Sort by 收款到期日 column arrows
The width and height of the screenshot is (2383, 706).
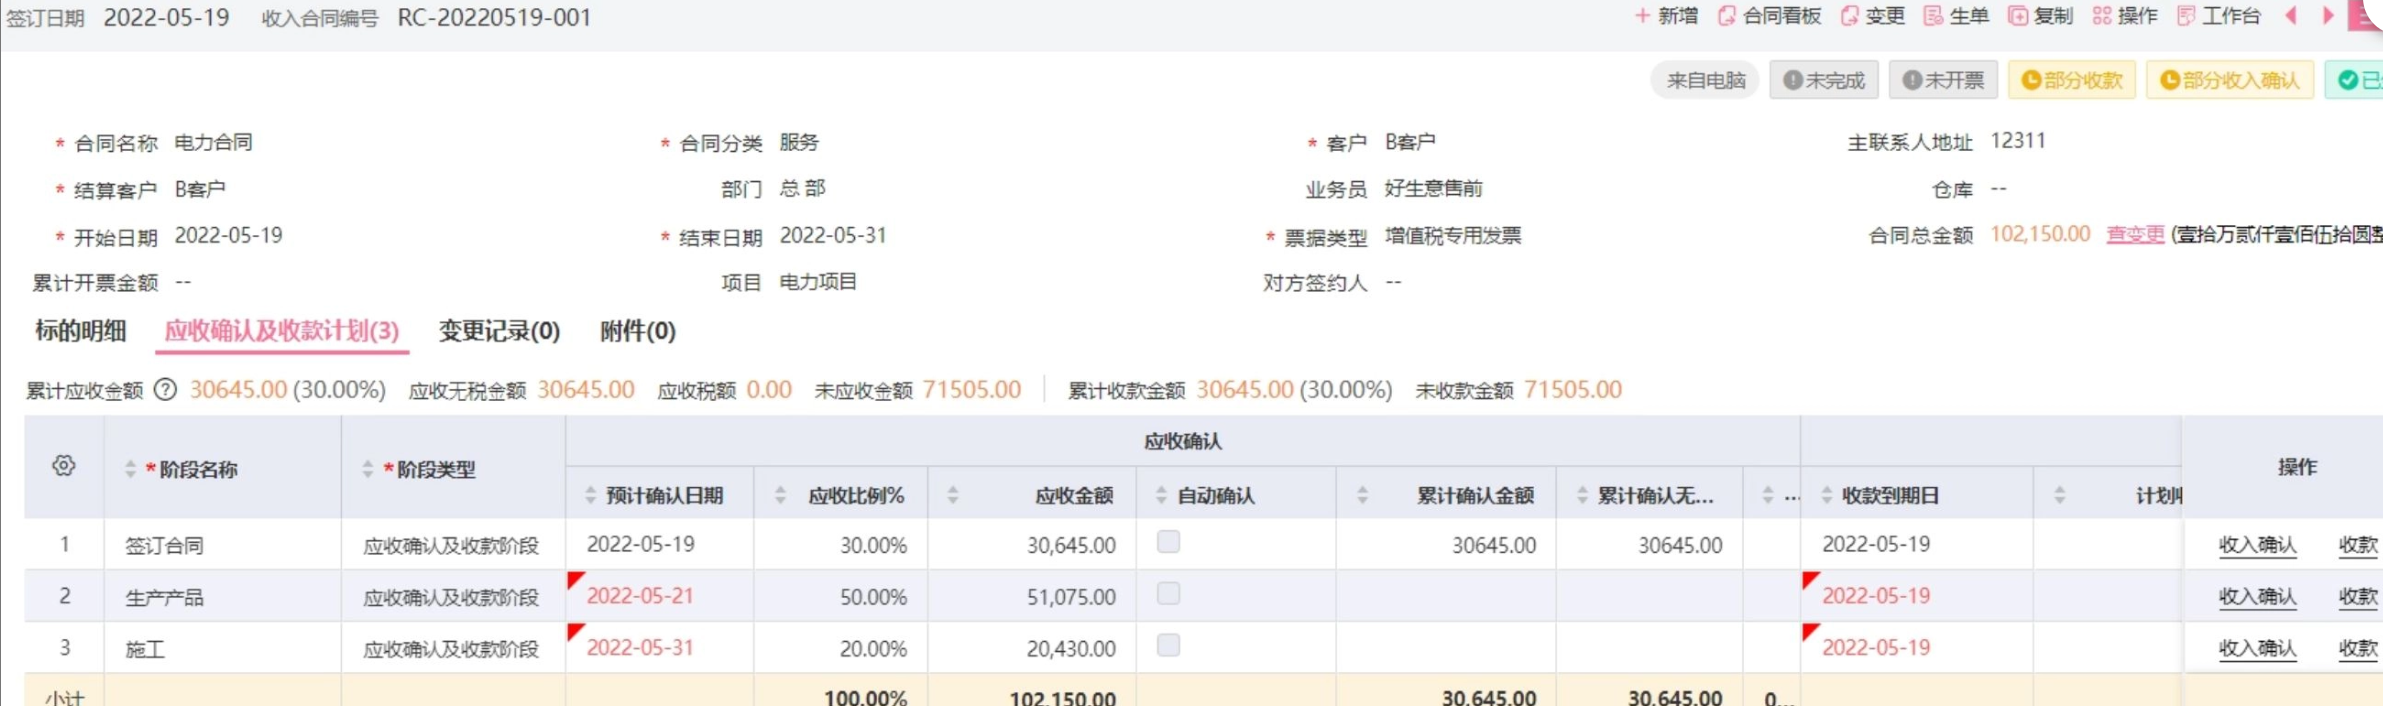(1827, 495)
